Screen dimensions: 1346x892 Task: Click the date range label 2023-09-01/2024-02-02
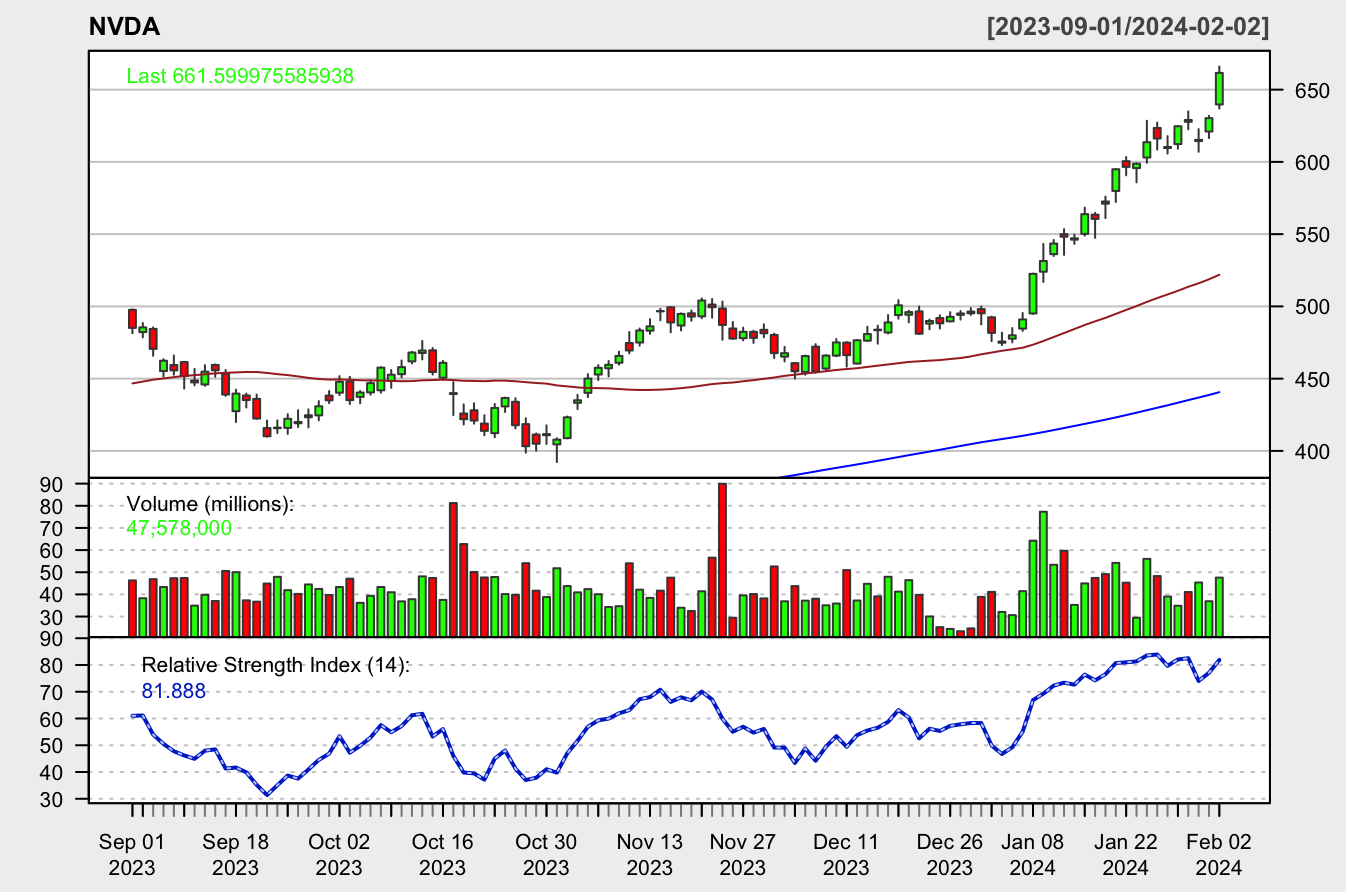click(1128, 27)
